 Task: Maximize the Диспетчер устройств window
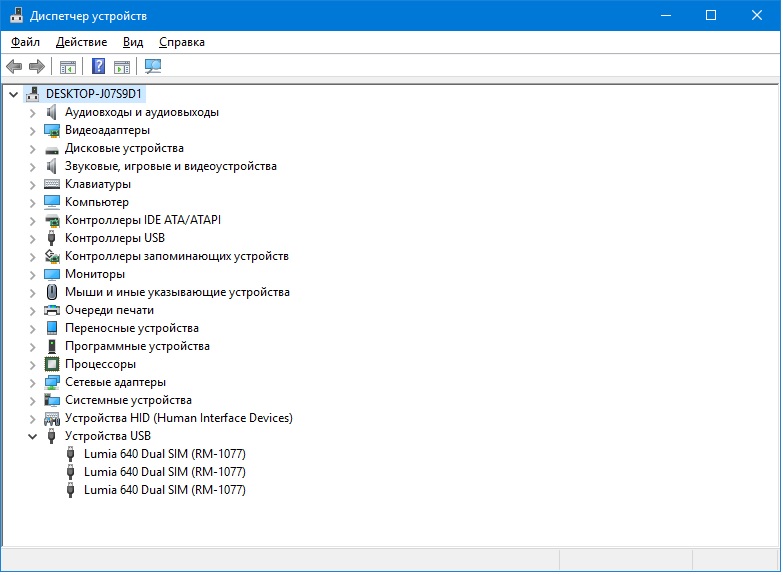coord(711,15)
